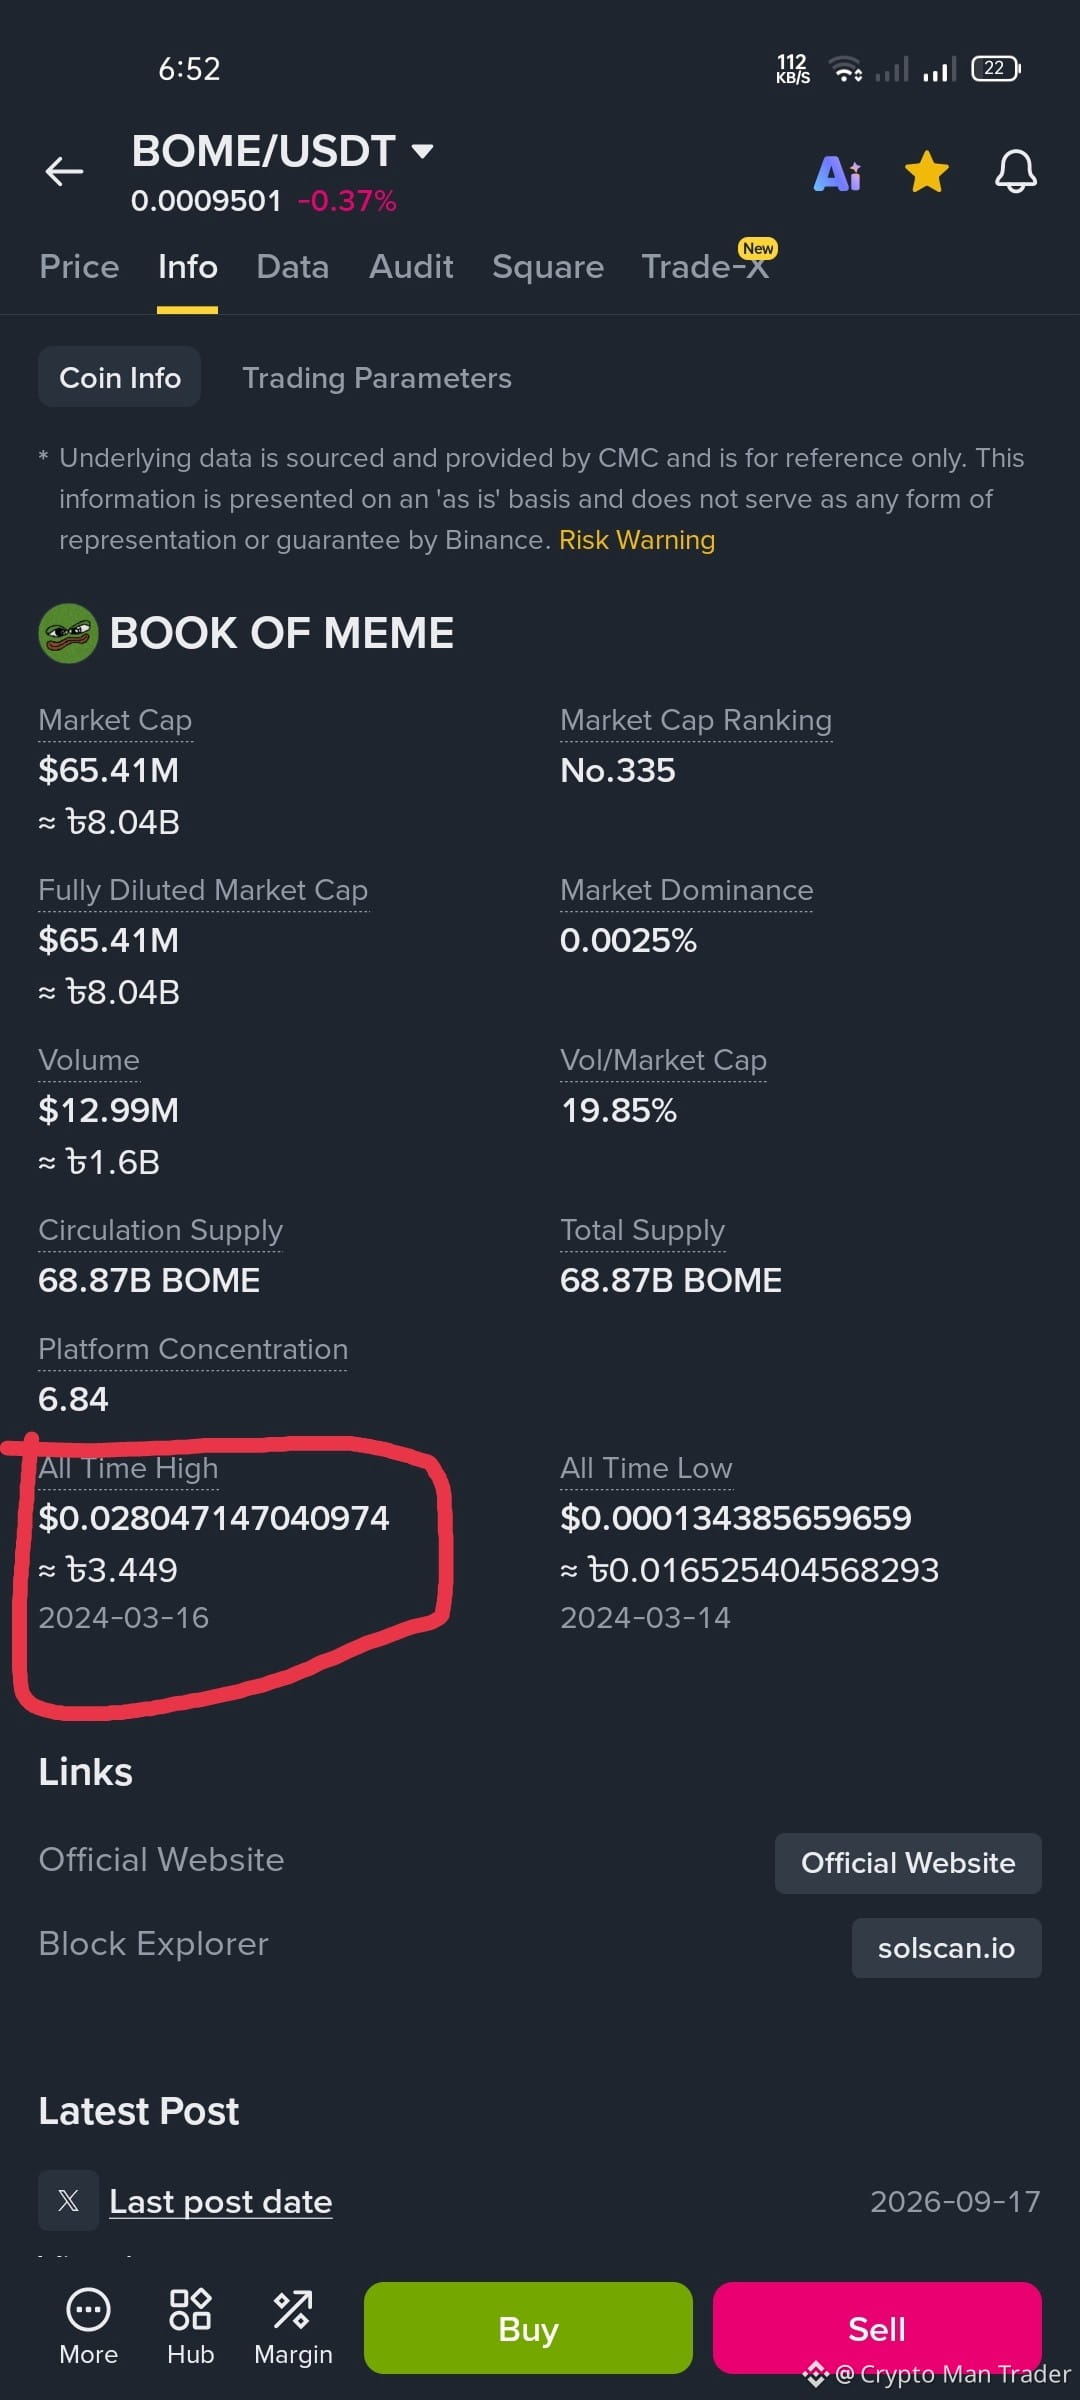Open the AI assistant icon

pyautogui.click(x=838, y=173)
